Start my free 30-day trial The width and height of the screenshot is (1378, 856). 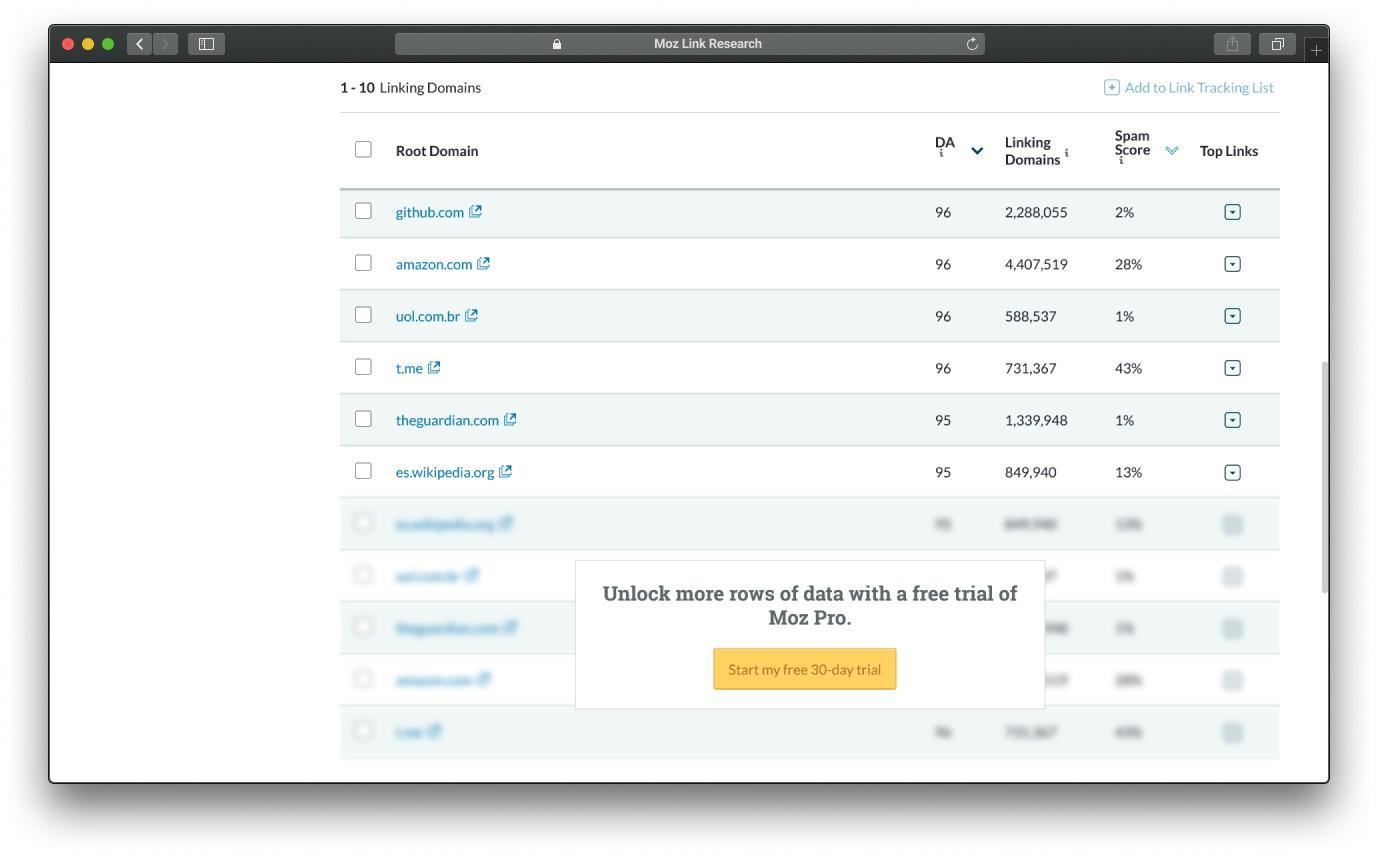[805, 669]
